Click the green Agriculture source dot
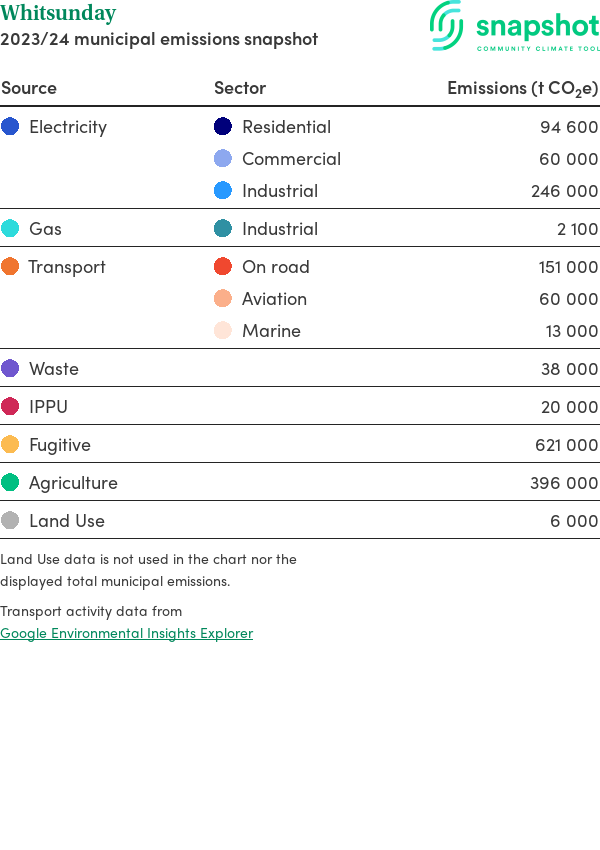Screen dimensions: 600x850 pos(10,483)
